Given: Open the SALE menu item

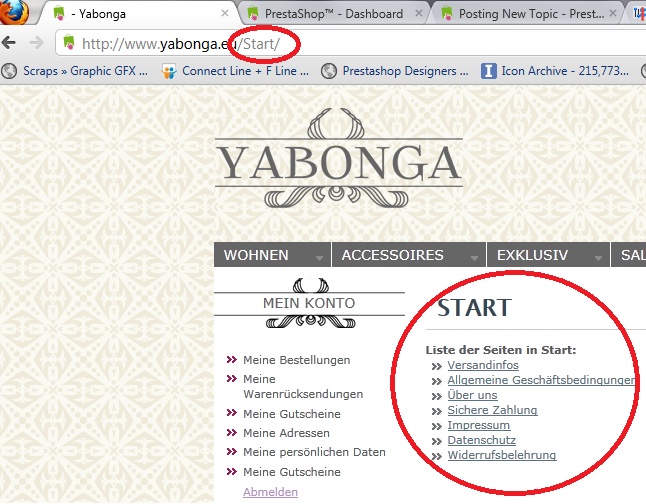Looking at the screenshot, I should (x=629, y=255).
